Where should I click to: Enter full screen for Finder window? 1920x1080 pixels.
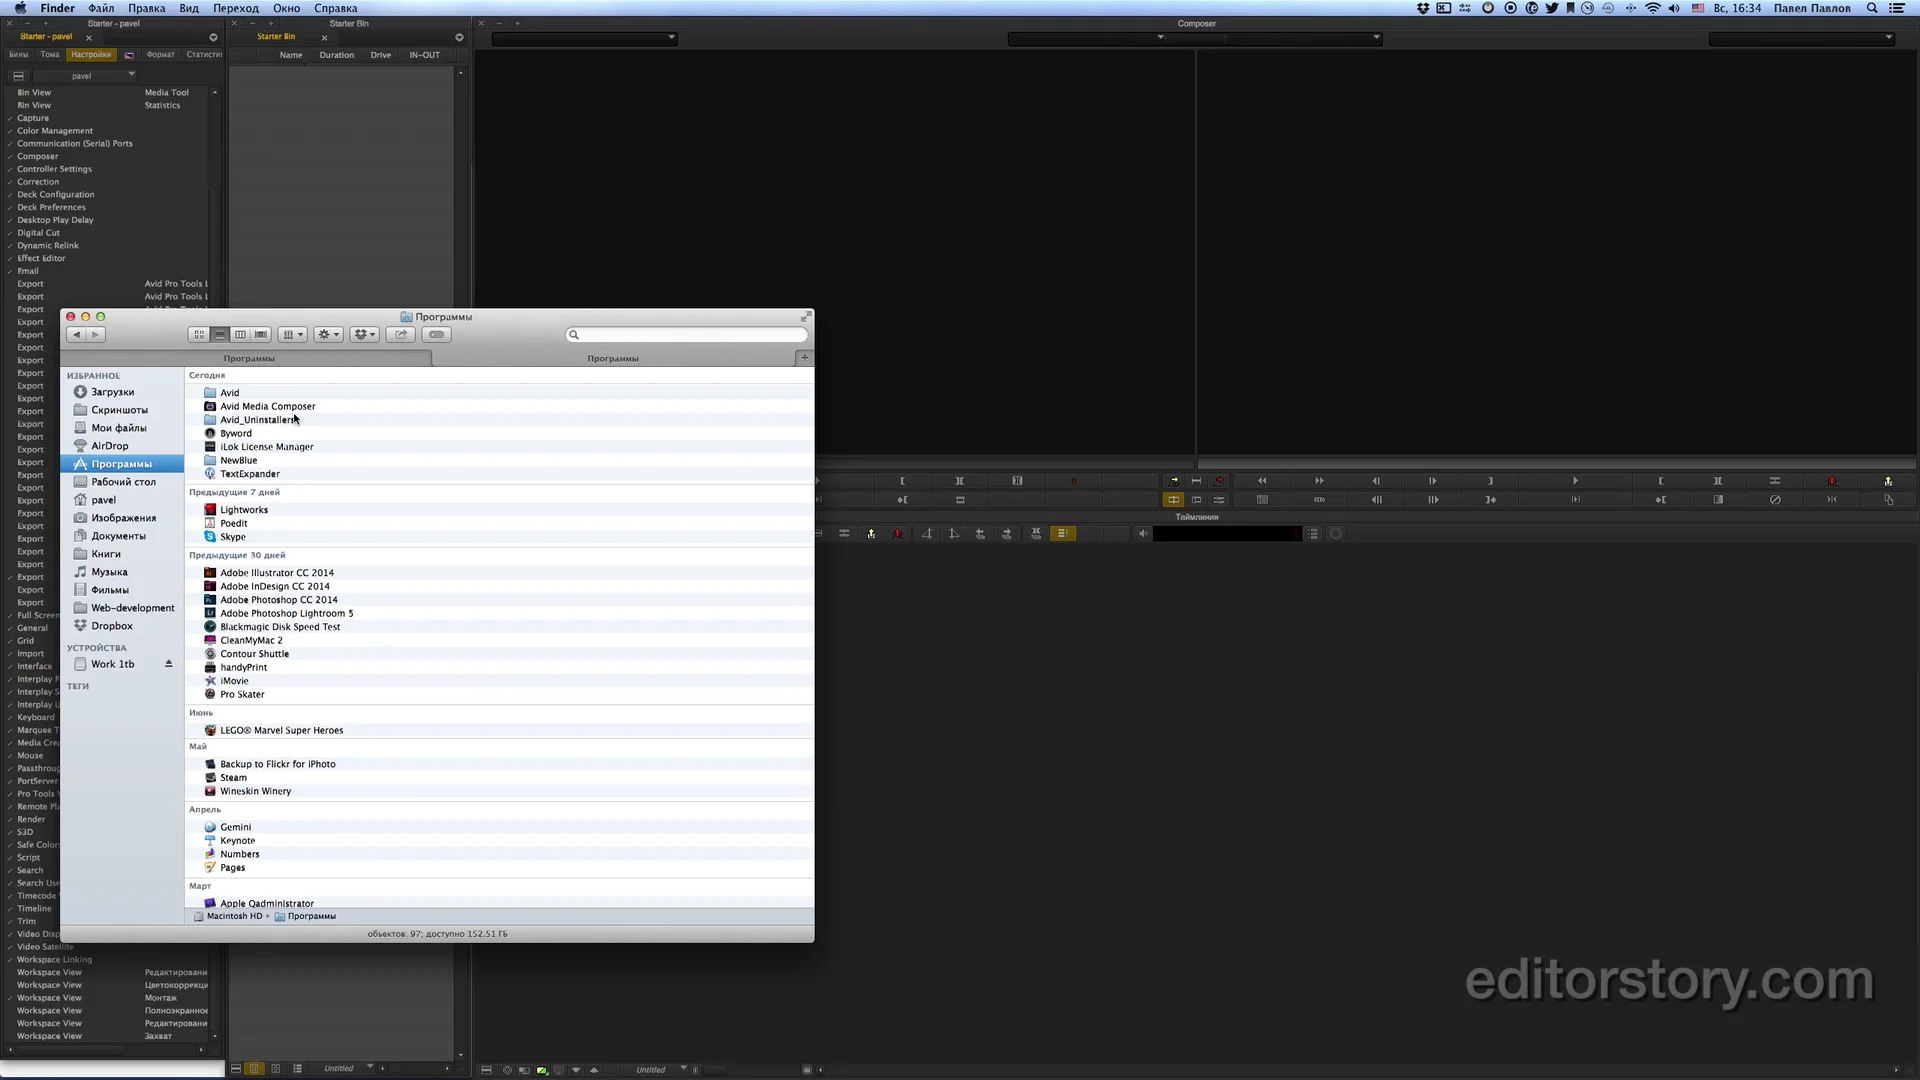805,317
